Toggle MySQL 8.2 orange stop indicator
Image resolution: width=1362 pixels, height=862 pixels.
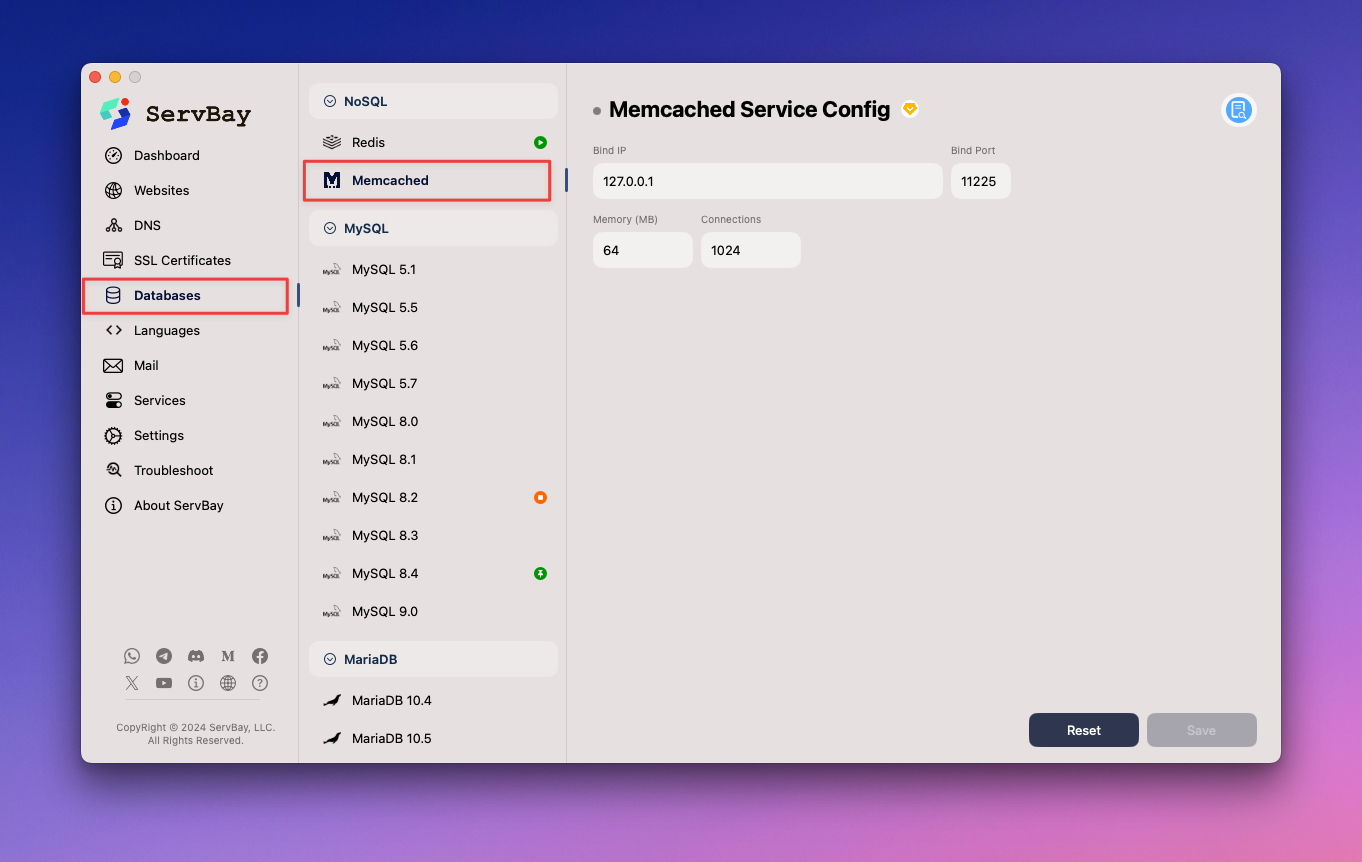pos(540,497)
